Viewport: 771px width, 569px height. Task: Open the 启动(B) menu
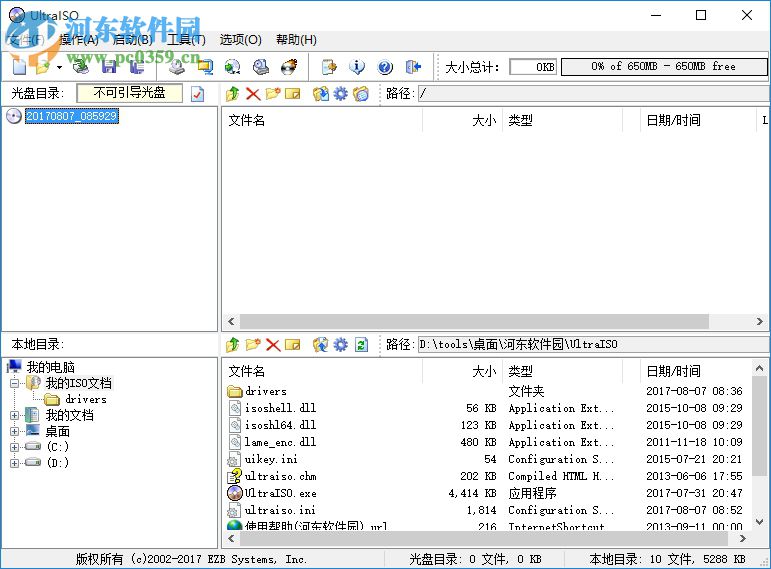pyautogui.click(x=133, y=39)
